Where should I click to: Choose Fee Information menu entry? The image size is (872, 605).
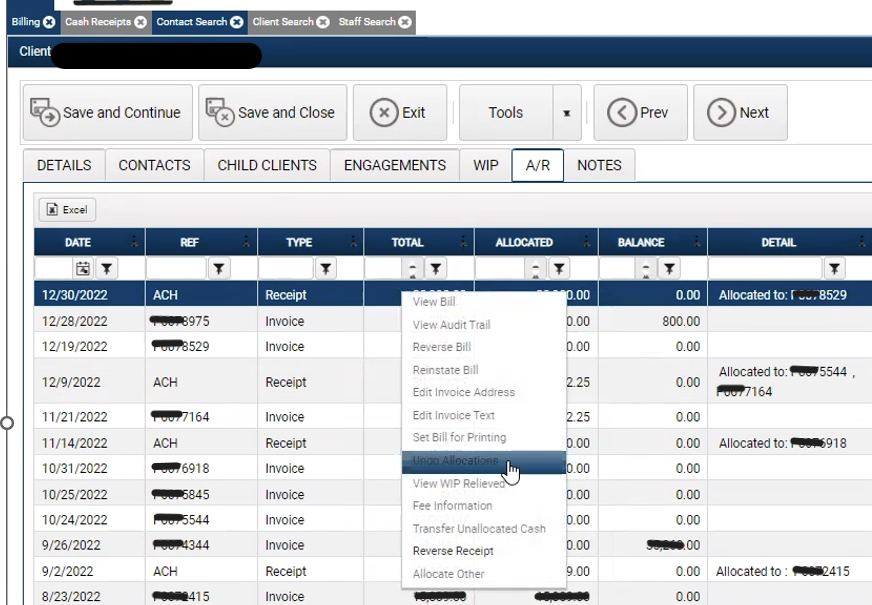[484, 506]
